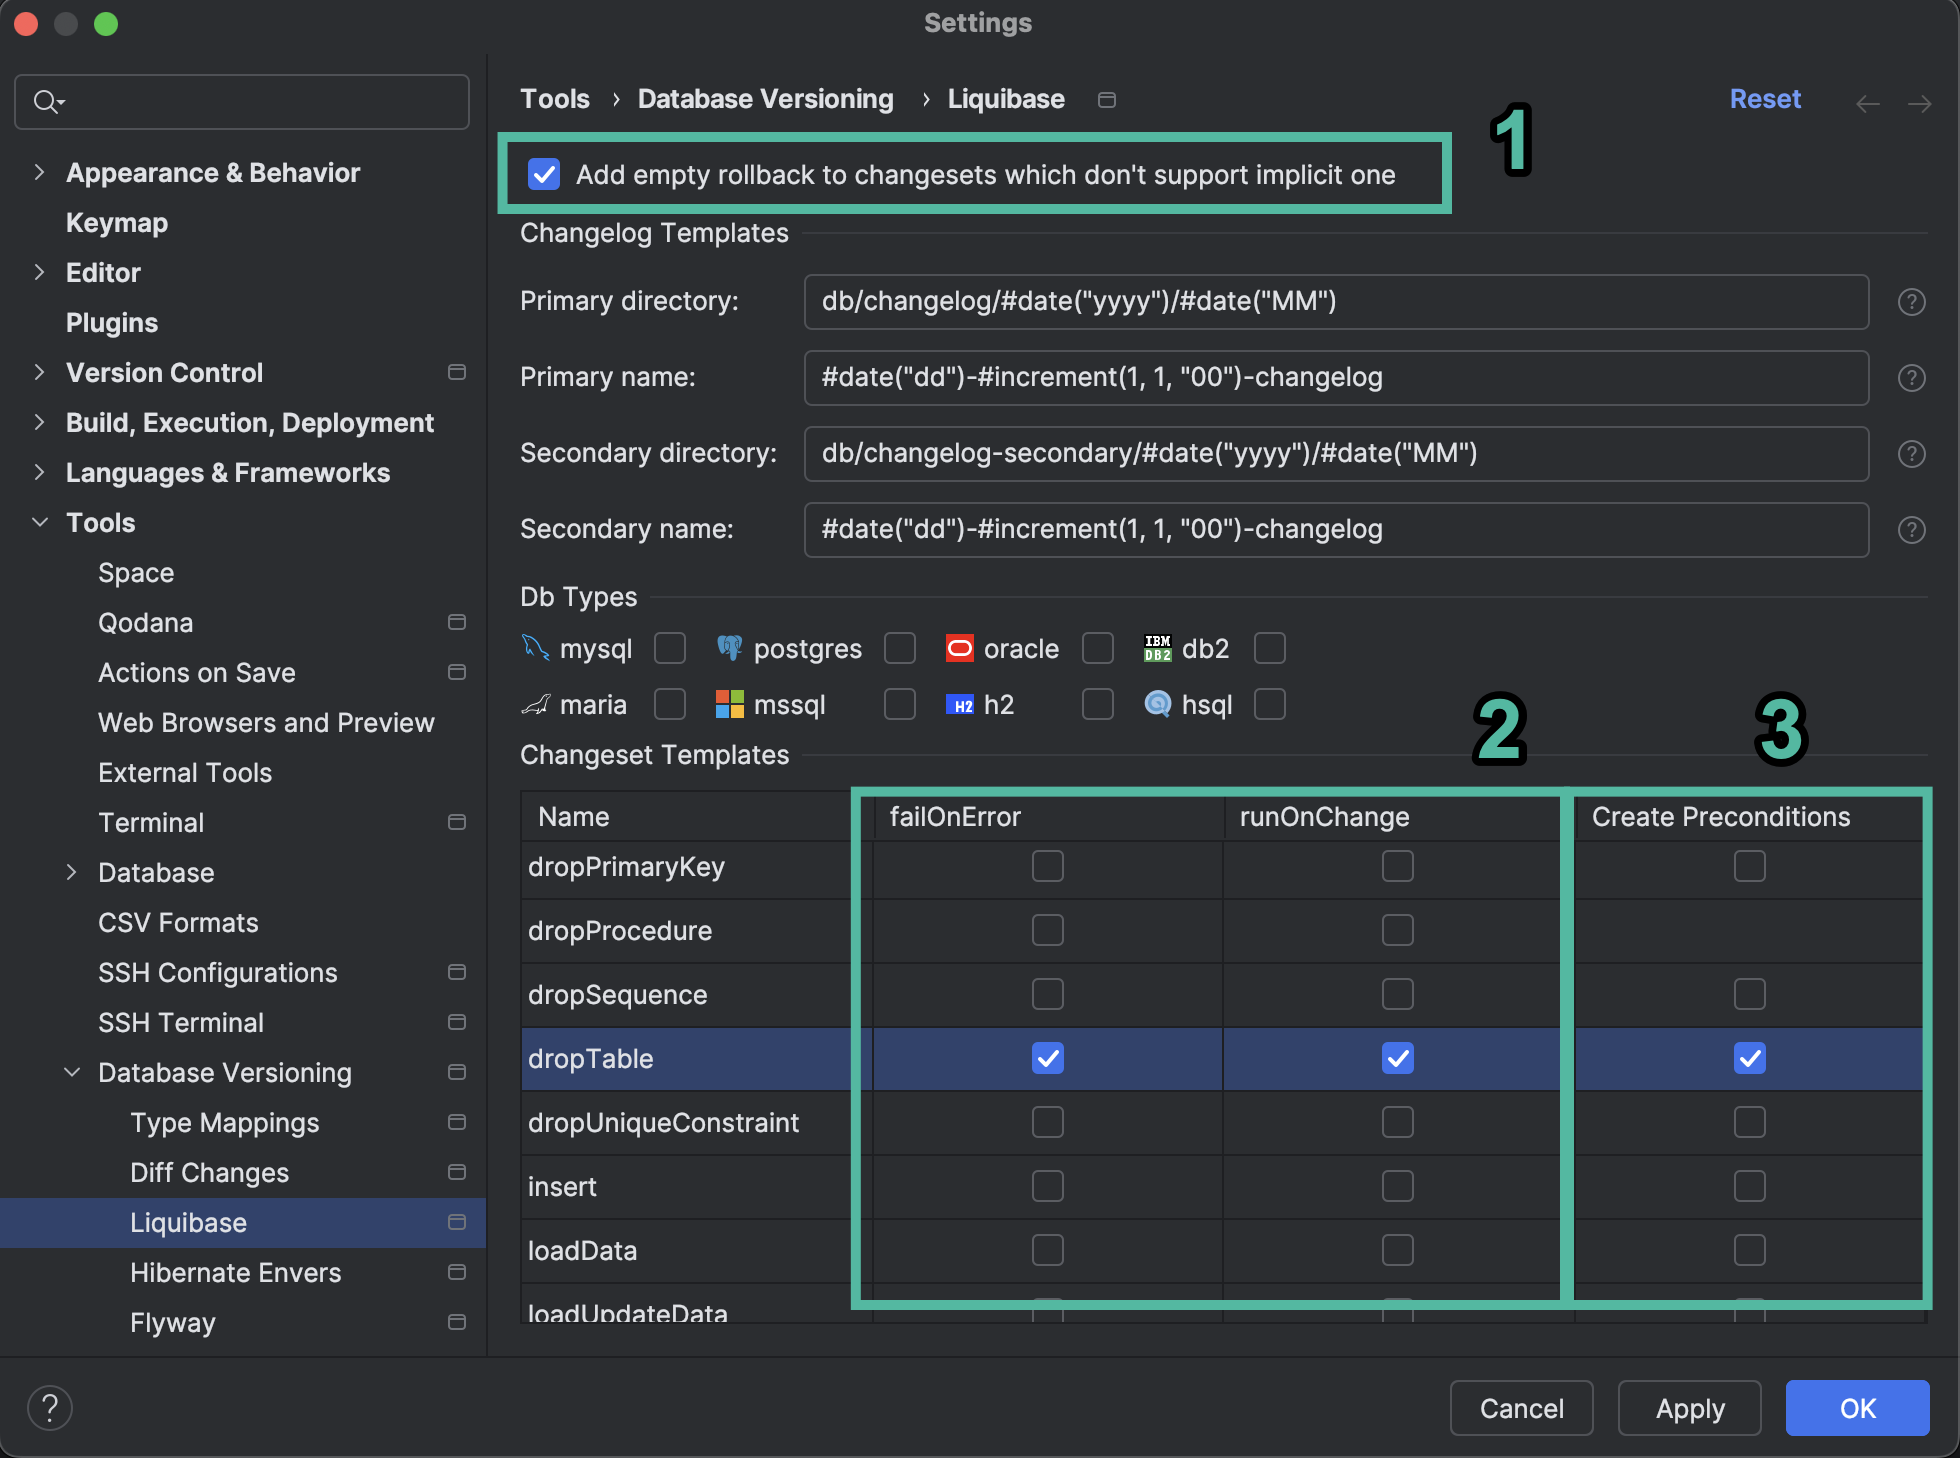Click the mssql icon
The height and width of the screenshot is (1458, 1960).
(x=730, y=704)
